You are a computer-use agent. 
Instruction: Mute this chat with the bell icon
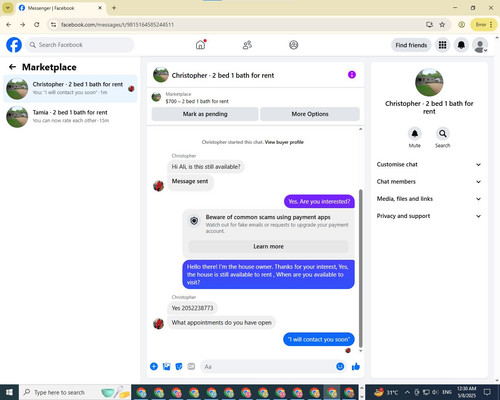(x=415, y=134)
